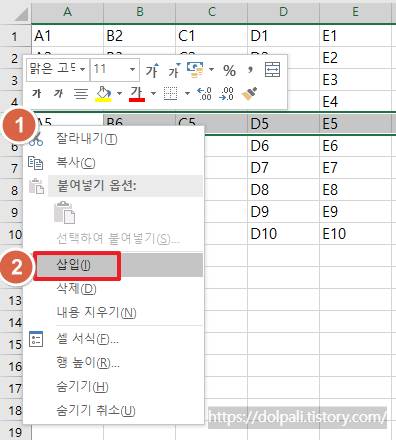Choose 숨기기 취소(U) unhide item
396x440 pixels.
pos(113,411)
